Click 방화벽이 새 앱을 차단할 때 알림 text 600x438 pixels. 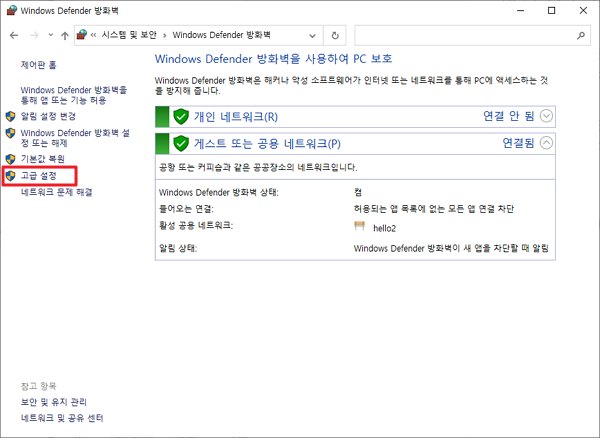[451, 249]
